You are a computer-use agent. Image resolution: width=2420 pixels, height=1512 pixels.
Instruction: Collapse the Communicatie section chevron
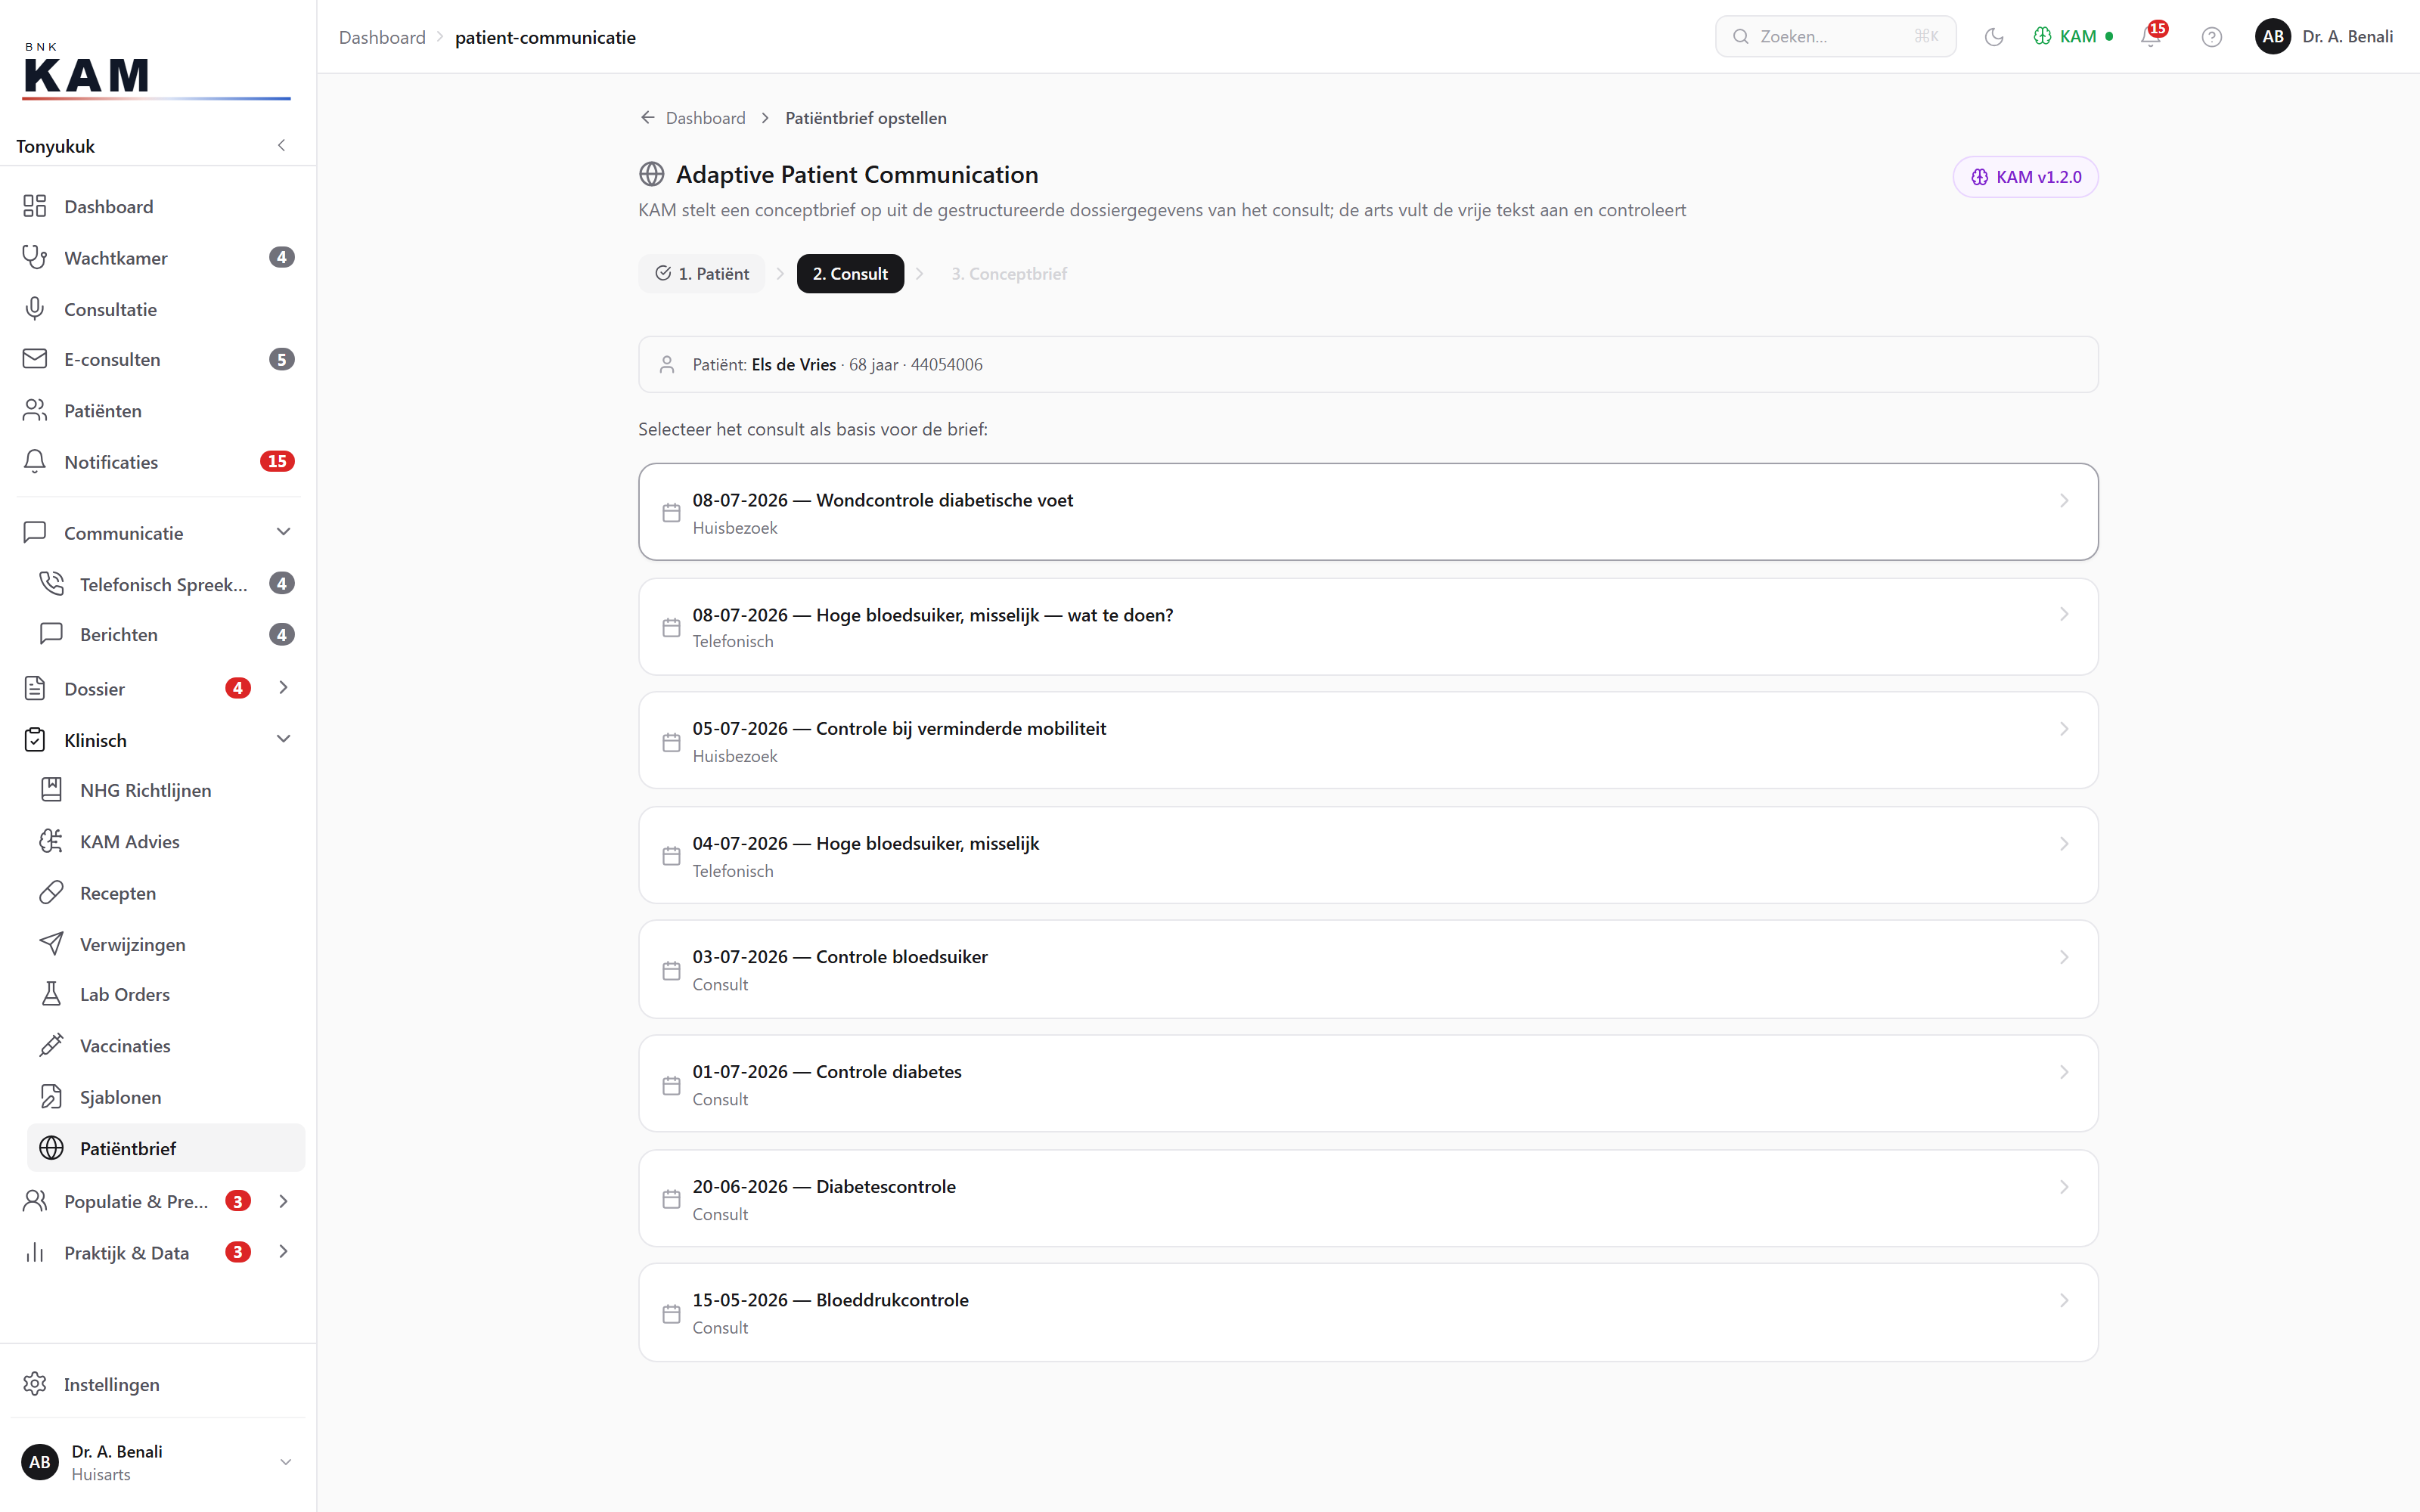coord(283,532)
